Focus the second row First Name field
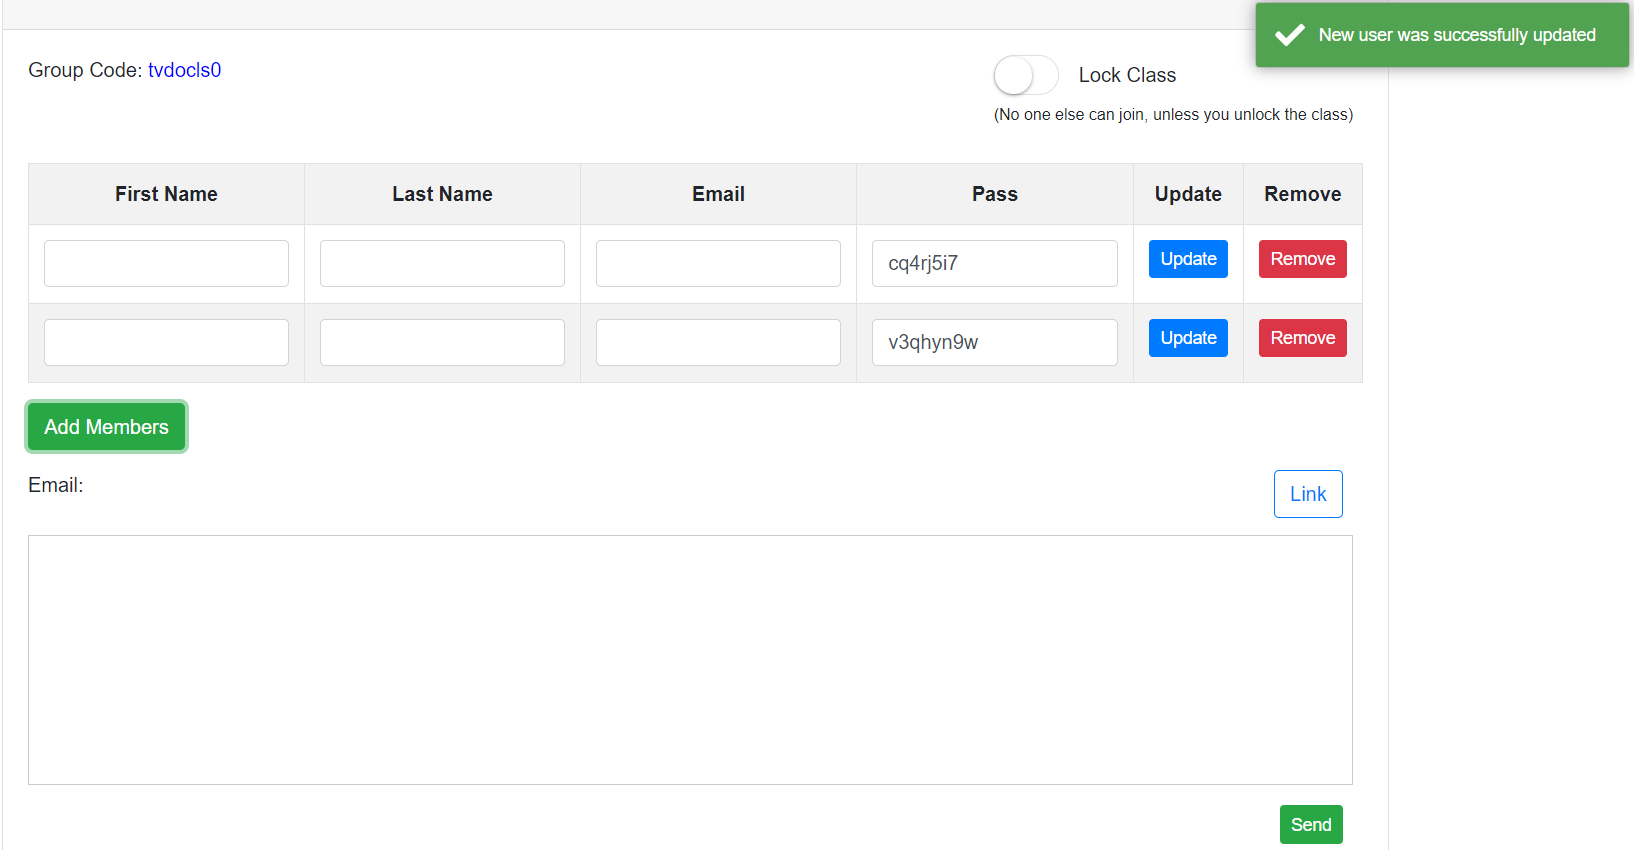The image size is (1634, 850). (x=166, y=342)
